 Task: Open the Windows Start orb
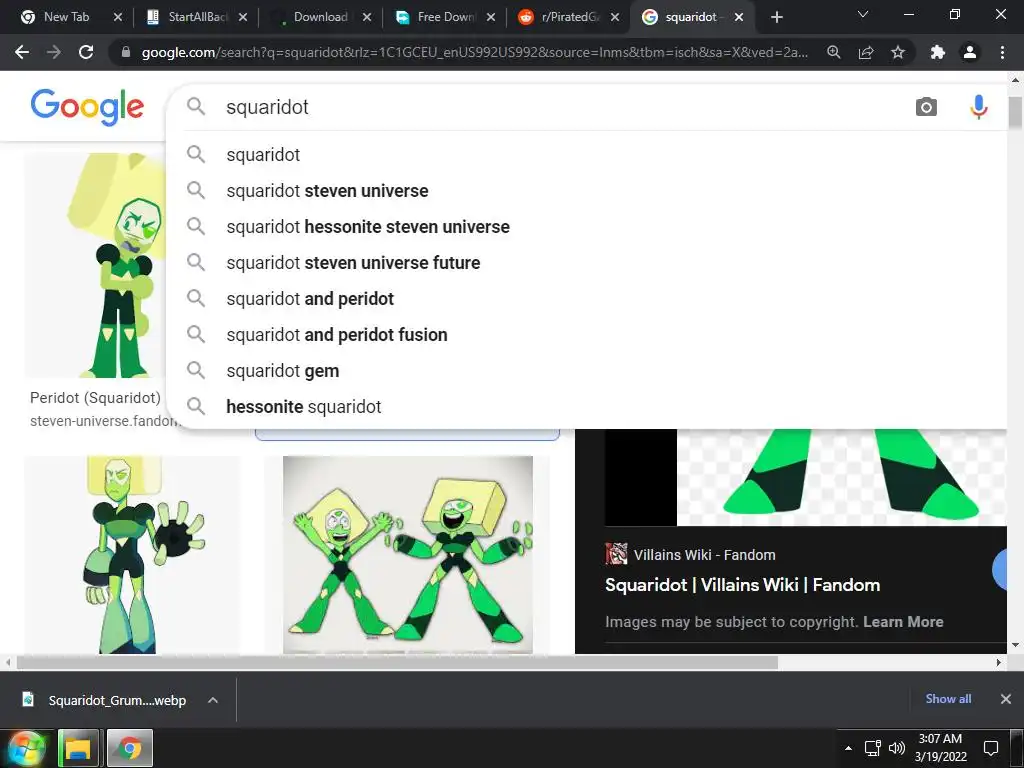pyautogui.click(x=25, y=748)
